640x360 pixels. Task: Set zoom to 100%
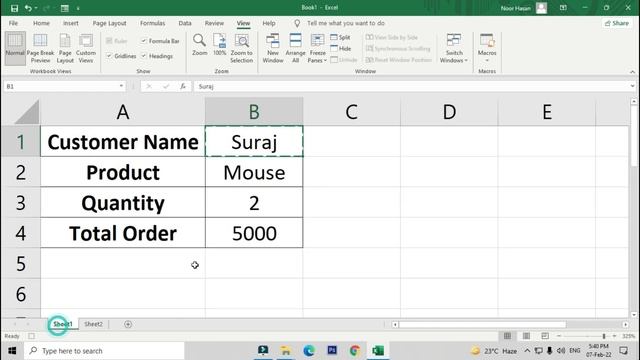pos(220,45)
